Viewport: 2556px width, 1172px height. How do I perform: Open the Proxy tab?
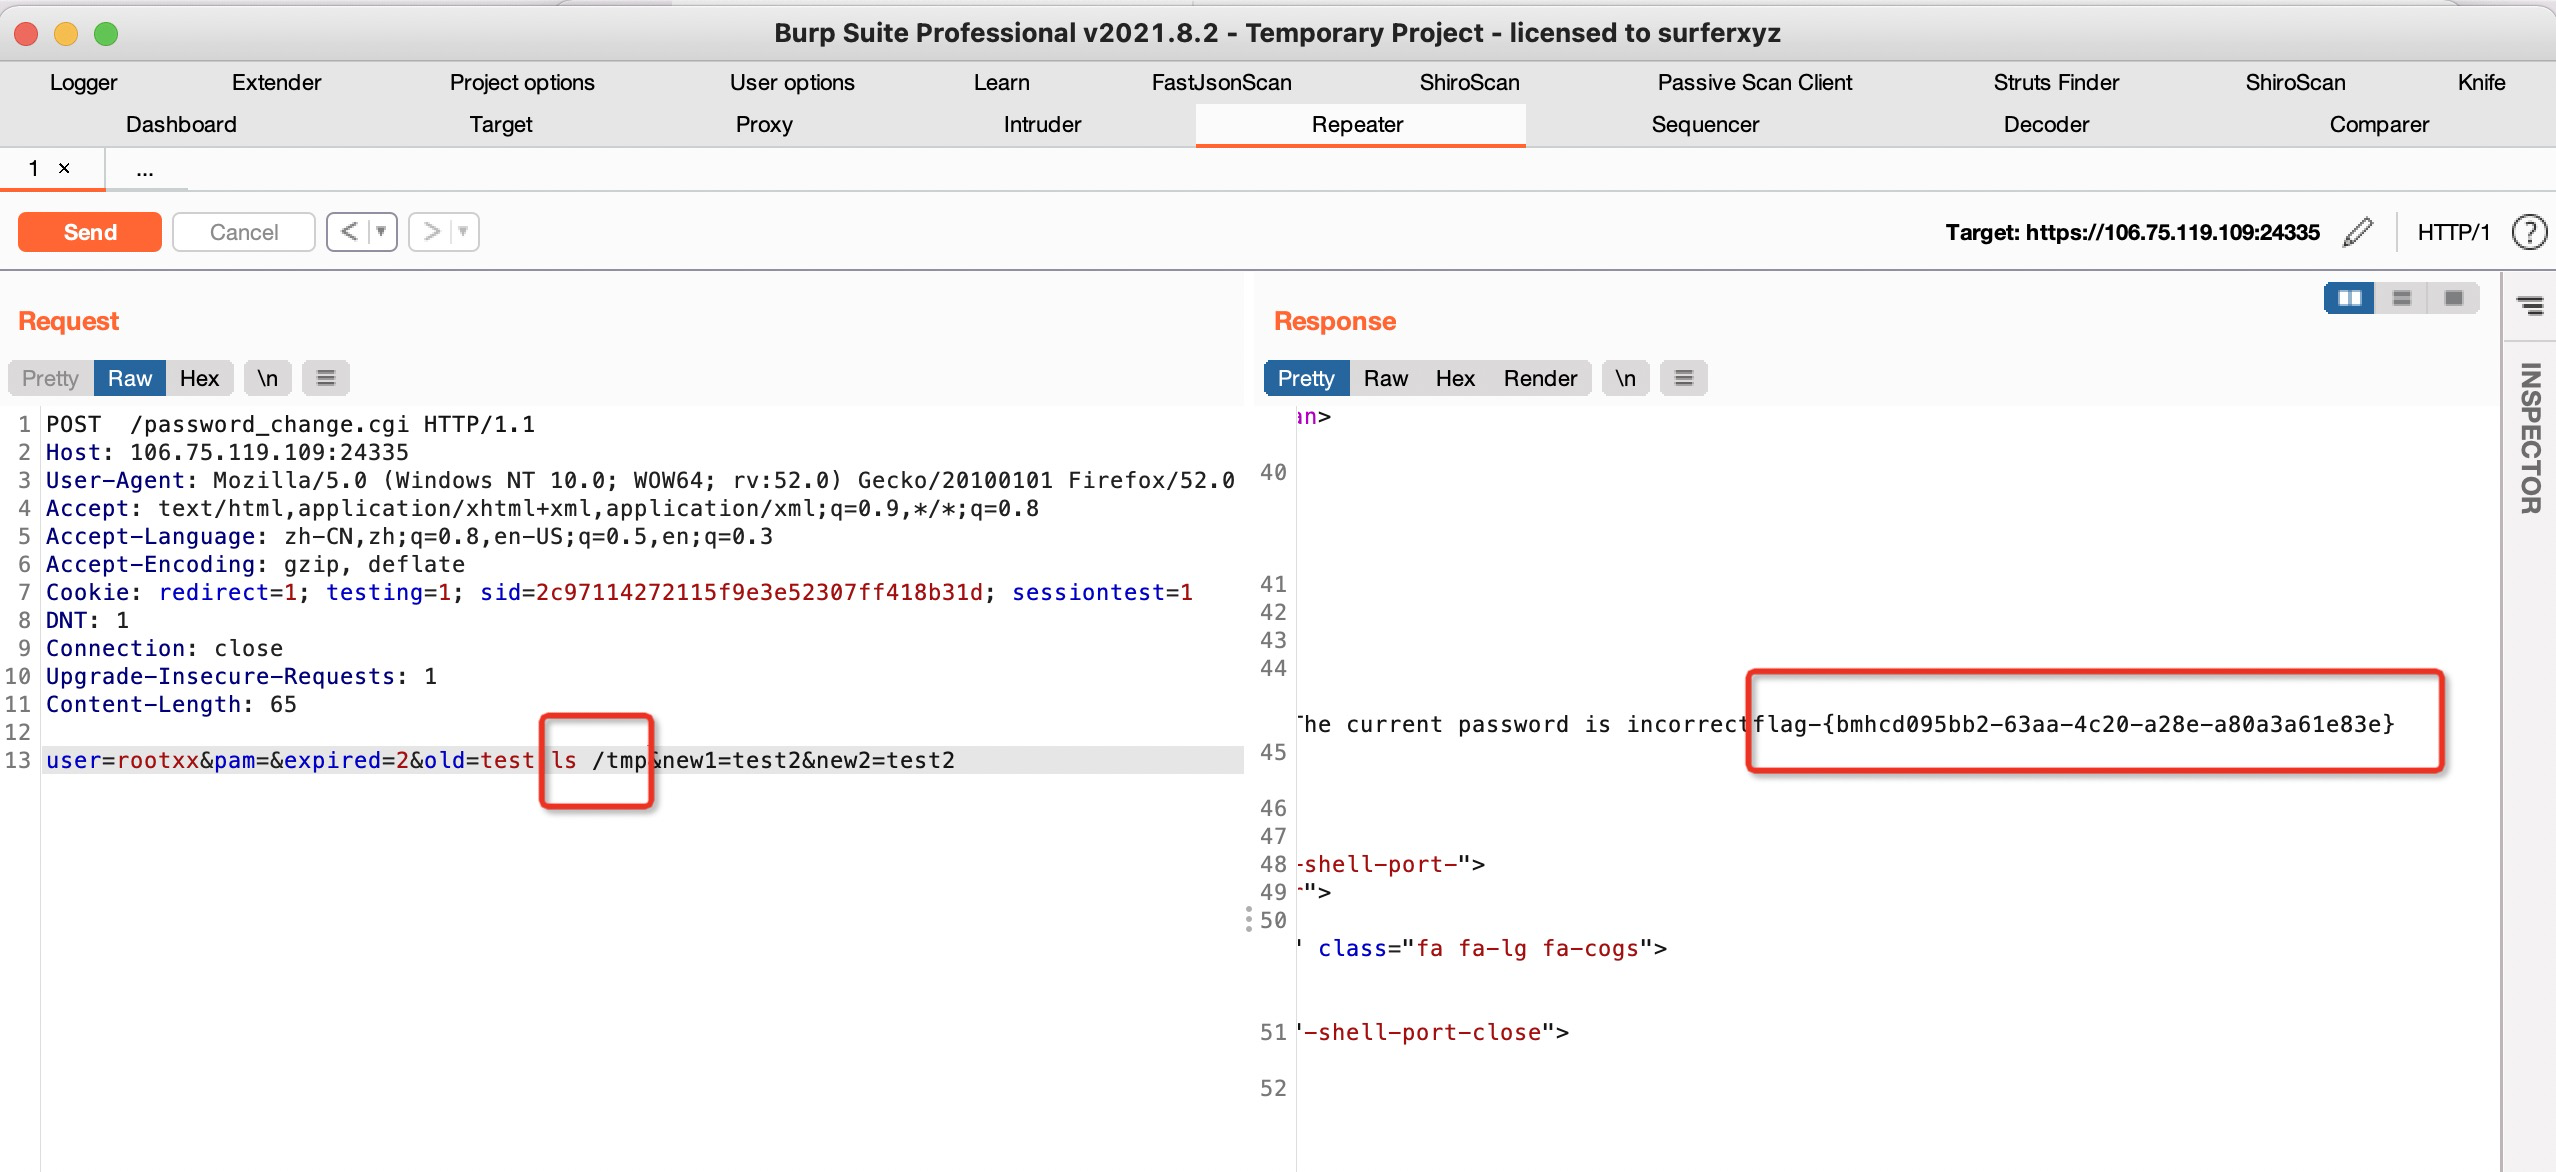(764, 125)
